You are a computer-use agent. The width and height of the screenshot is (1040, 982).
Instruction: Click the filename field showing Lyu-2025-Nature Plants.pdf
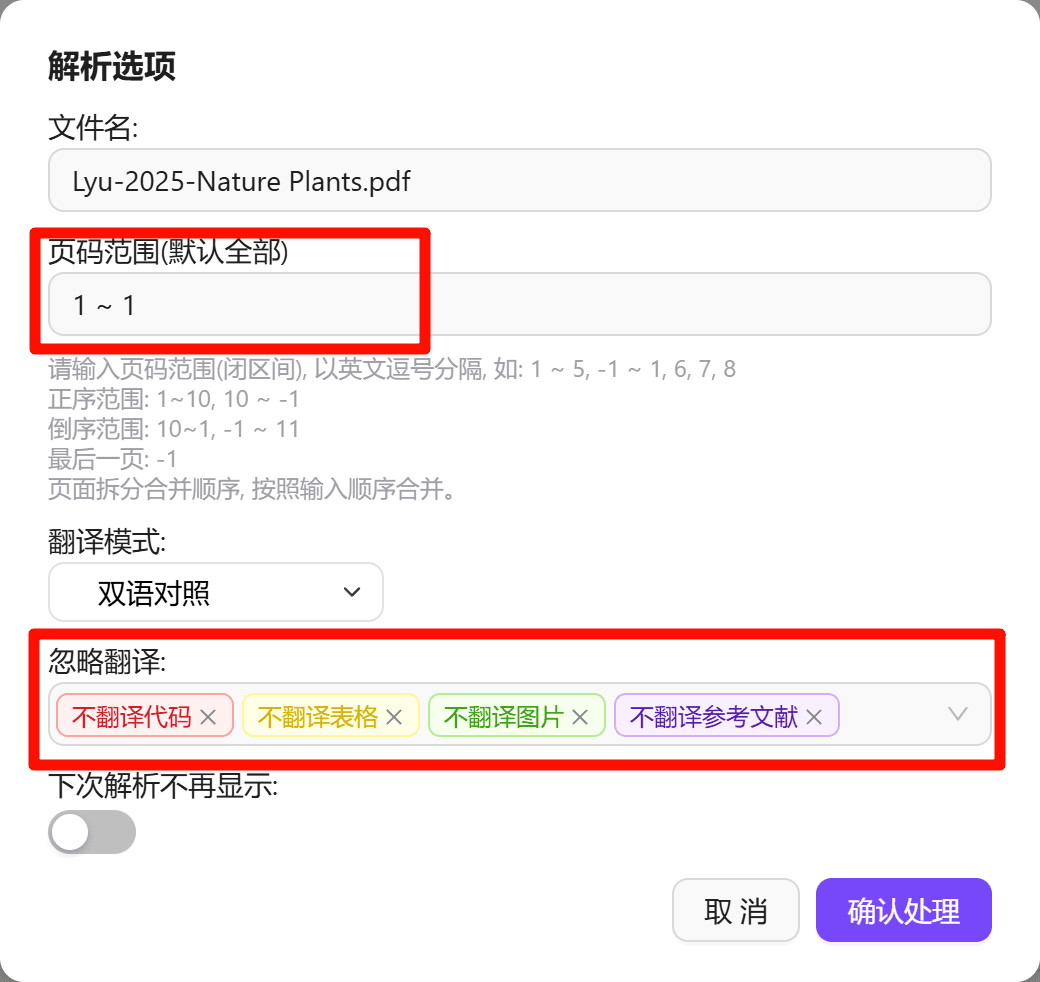point(520,180)
